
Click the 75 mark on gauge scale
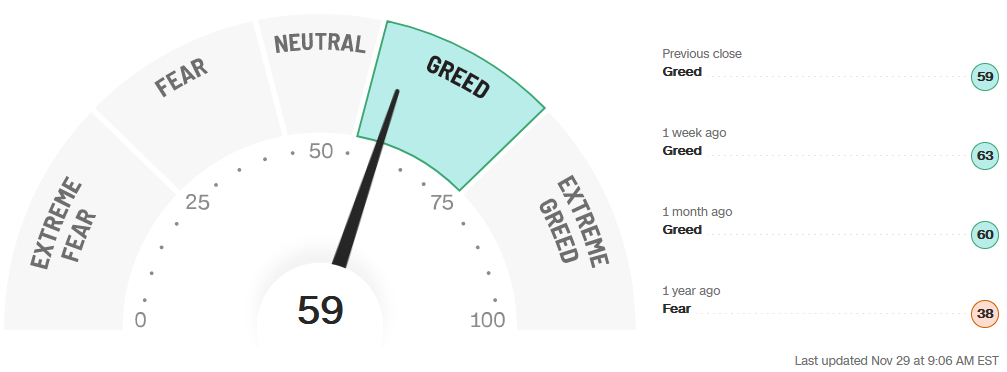442,203
